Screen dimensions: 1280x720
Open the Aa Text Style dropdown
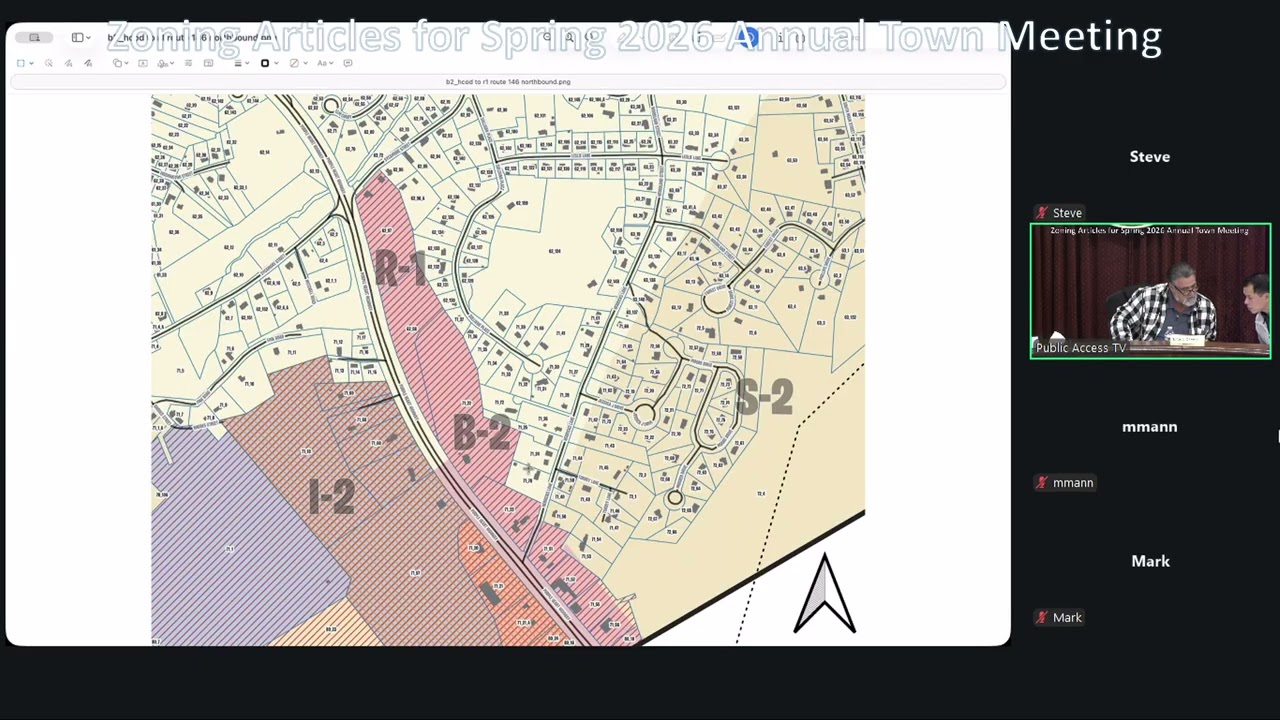click(x=325, y=63)
